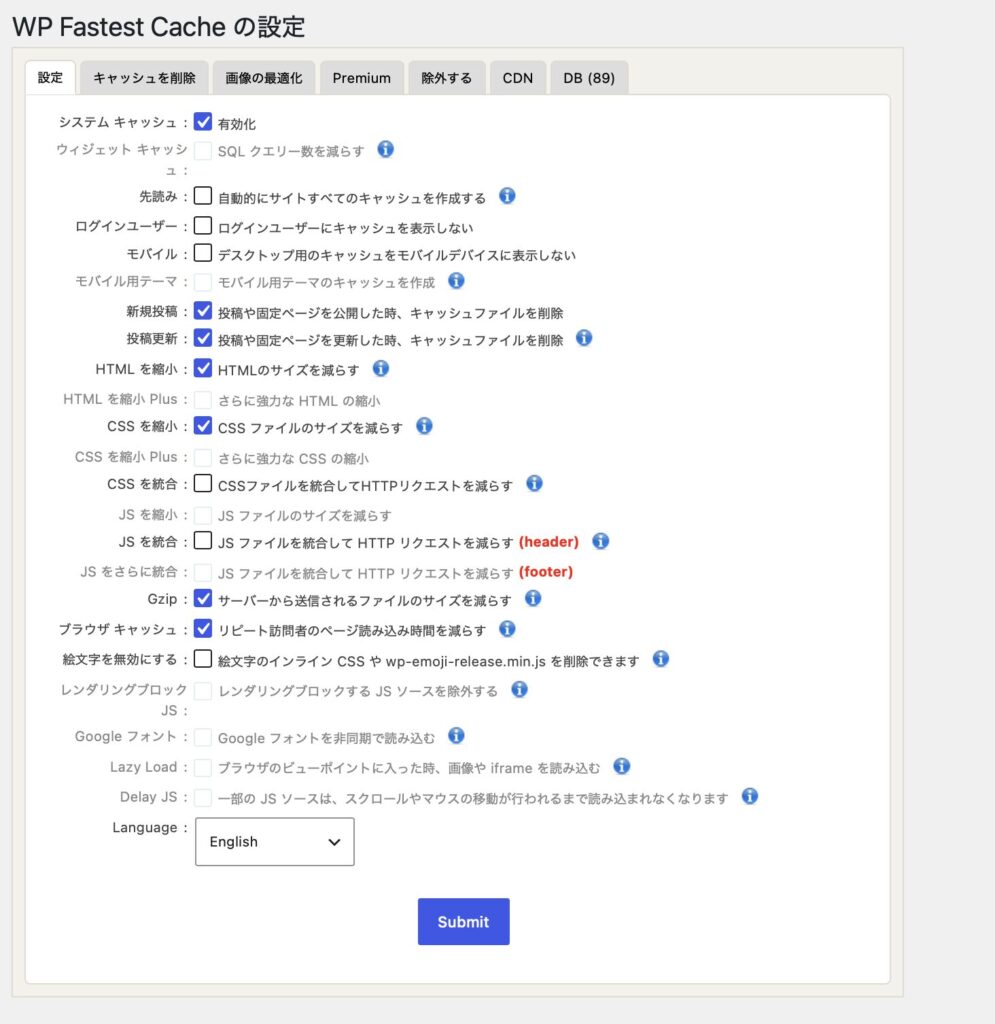Open info icon beside CSS を縮小
The image size is (995, 1024).
point(424,426)
